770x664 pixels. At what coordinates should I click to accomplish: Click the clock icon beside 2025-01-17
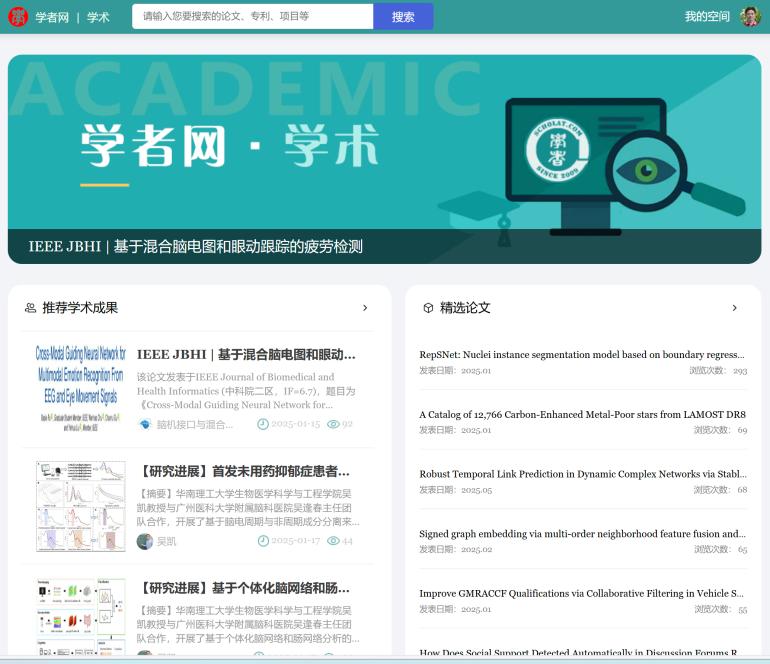(263, 541)
